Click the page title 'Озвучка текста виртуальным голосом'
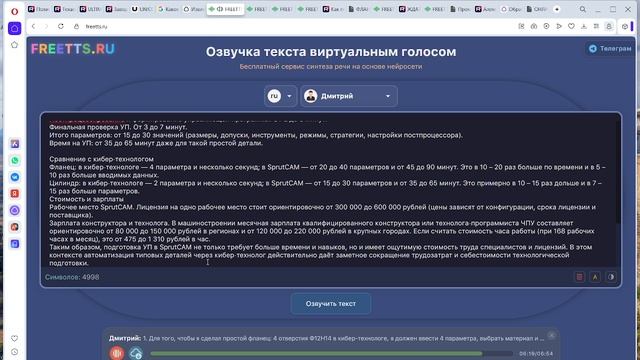The height and width of the screenshot is (360, 640). 331,52
